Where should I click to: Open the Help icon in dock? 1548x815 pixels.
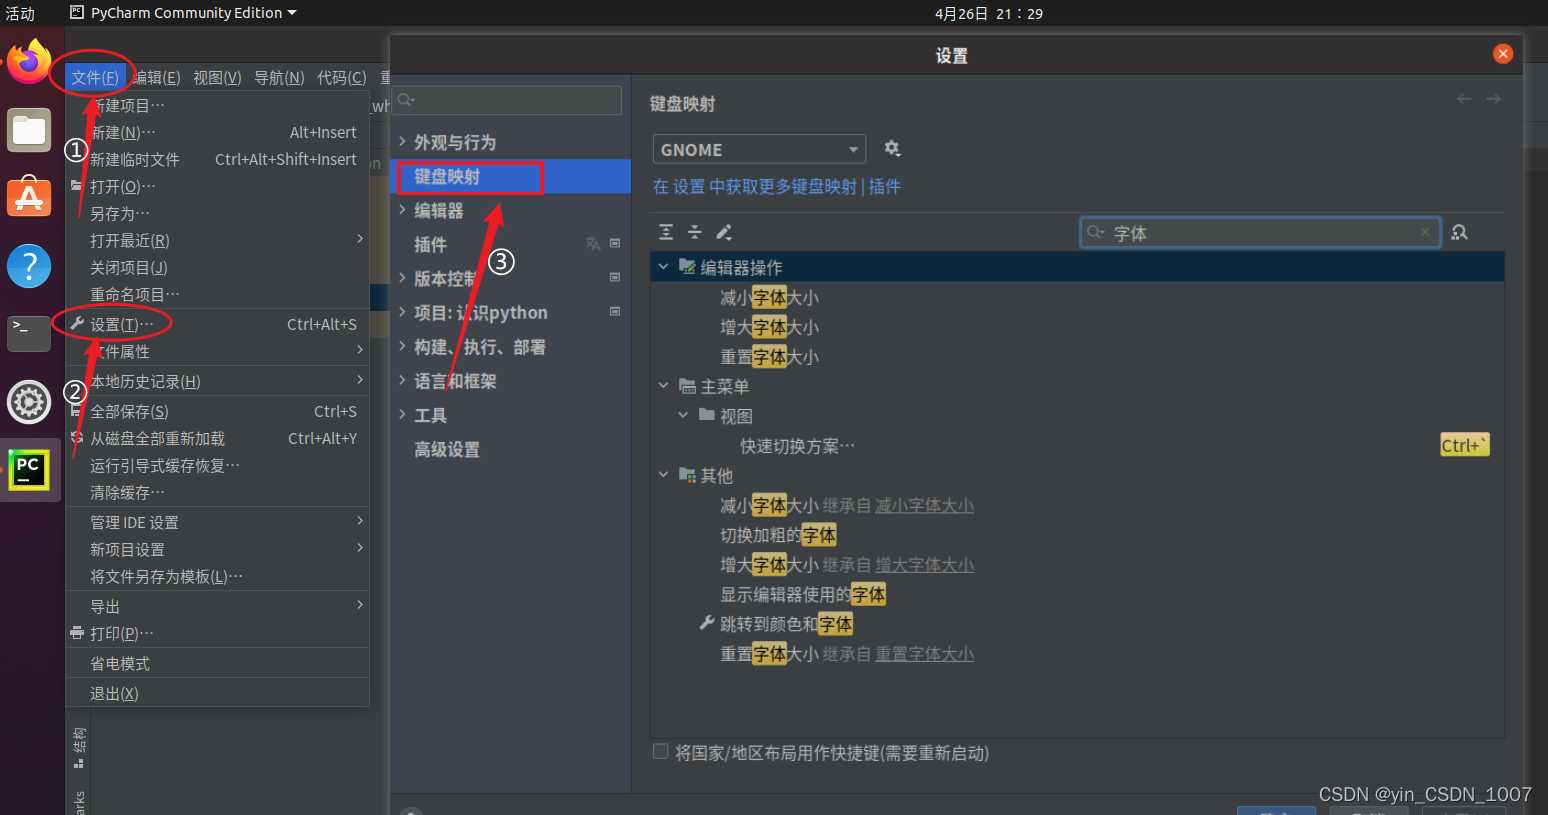tap(29, 266)
